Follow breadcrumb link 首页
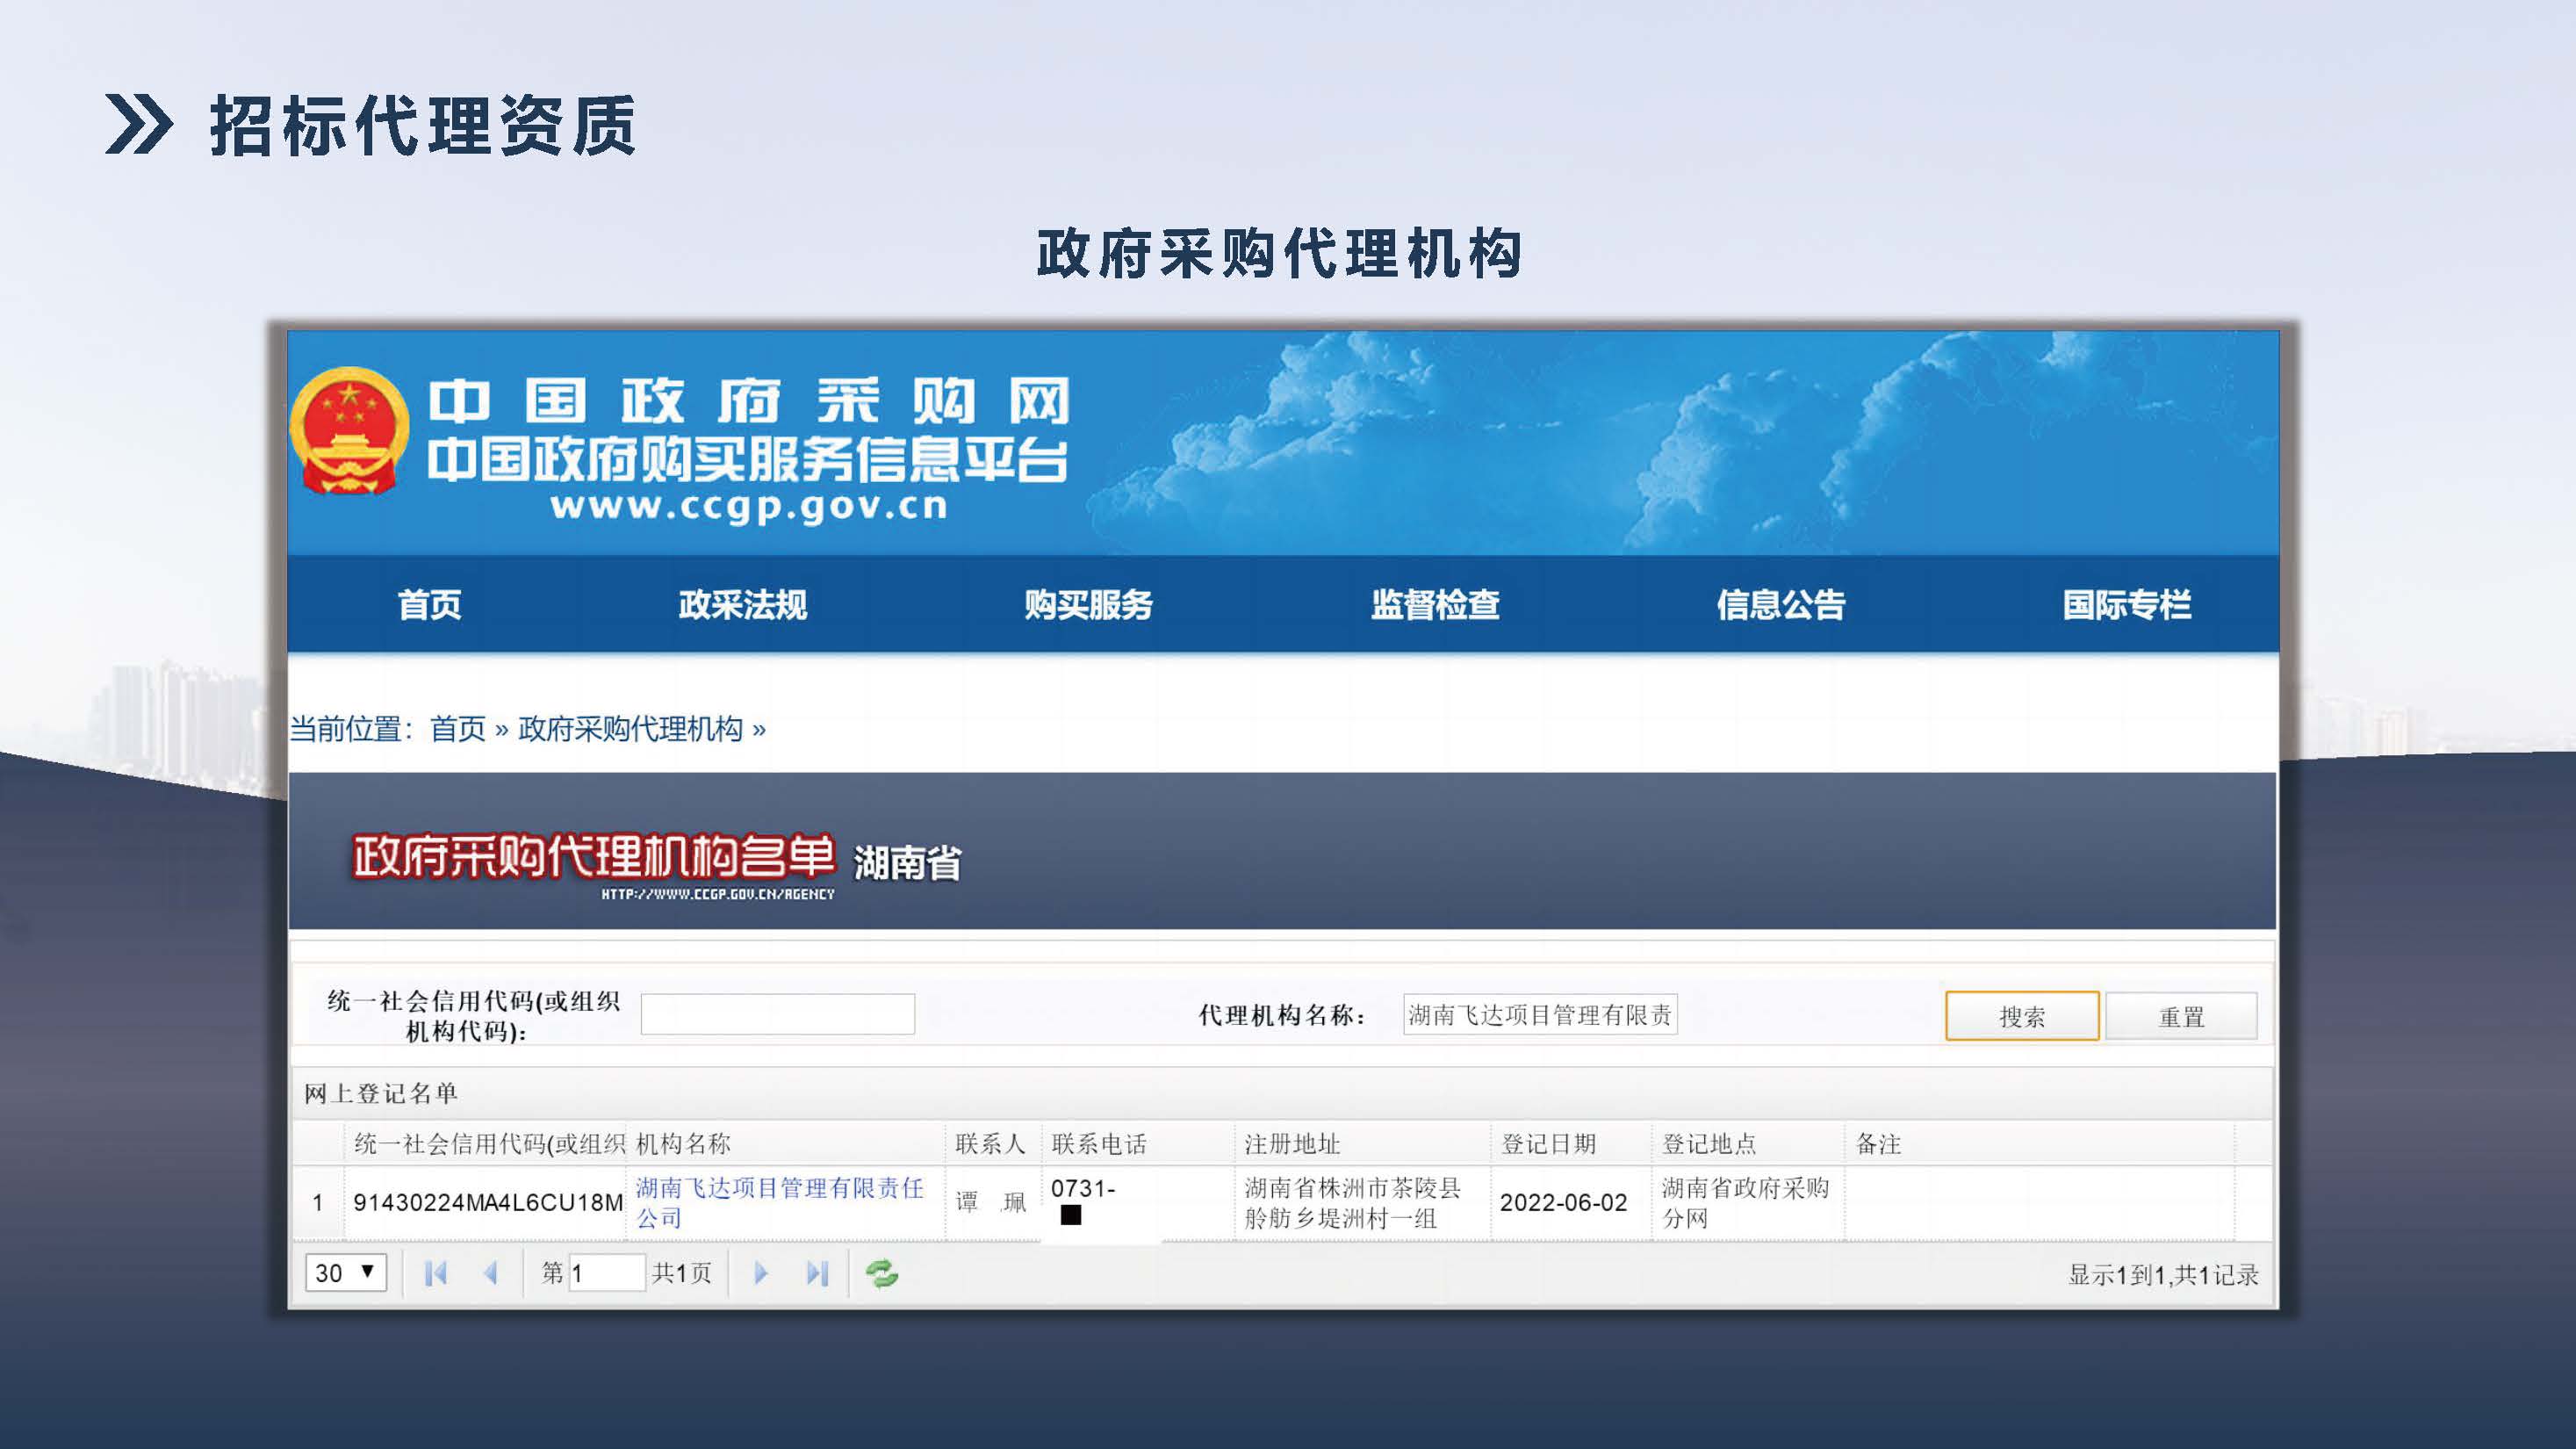This screenshot has height=1449, width=2576. point(457,729)
